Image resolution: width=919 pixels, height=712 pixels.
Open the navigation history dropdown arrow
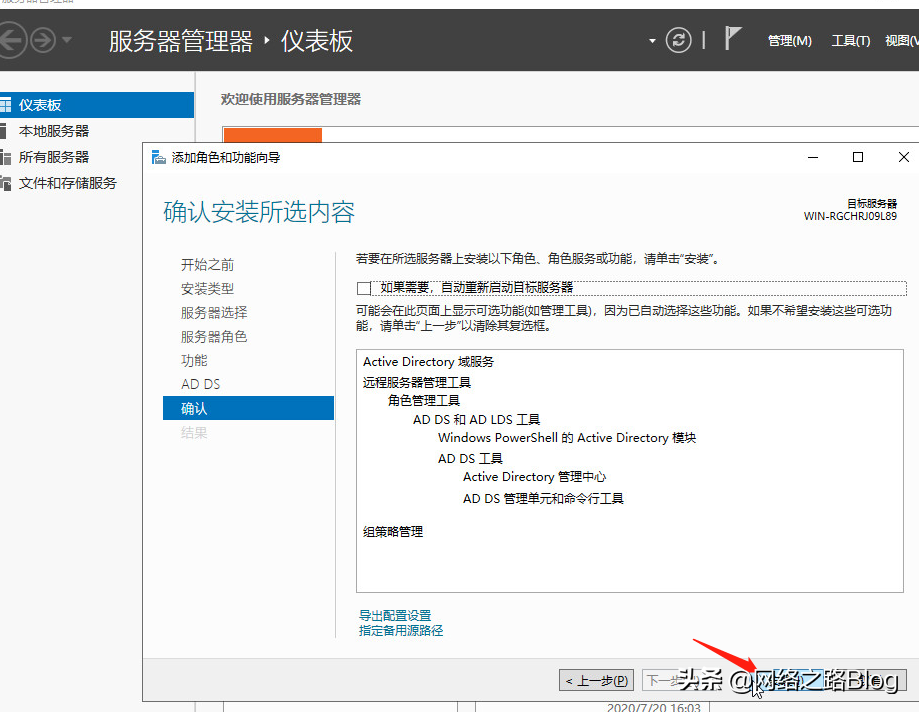tap(66, 40)
